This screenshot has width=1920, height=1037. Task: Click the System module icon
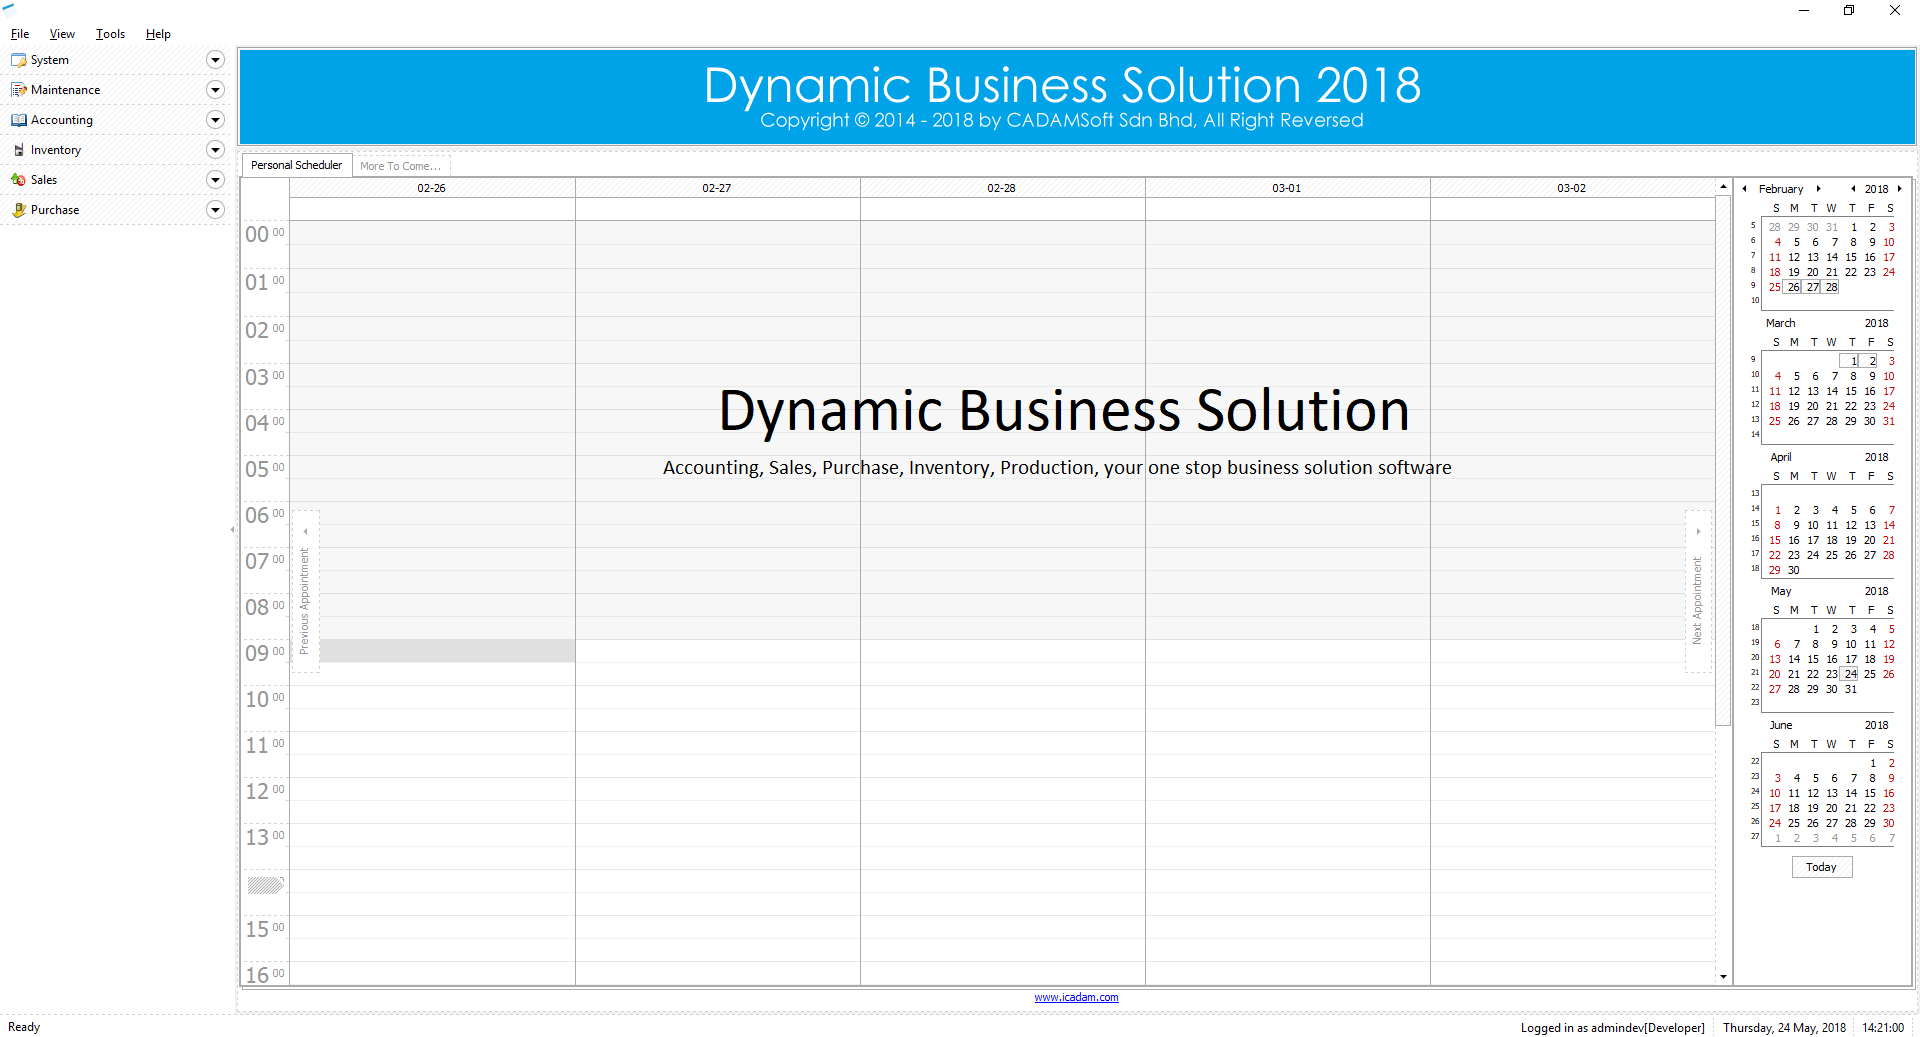(18, 60)
